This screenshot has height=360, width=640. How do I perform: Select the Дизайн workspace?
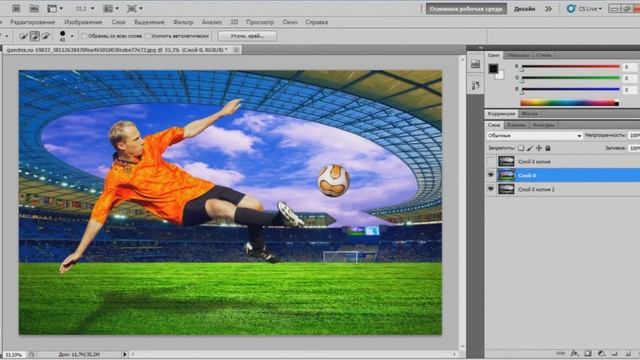[x=524, y=9]
